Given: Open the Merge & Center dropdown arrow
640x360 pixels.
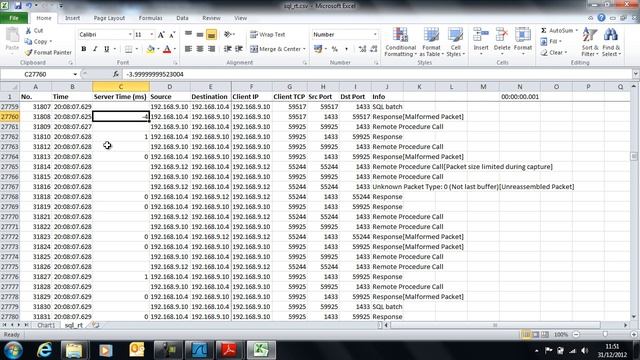Looking at the screenshot, I should click(x=304, y=49).
